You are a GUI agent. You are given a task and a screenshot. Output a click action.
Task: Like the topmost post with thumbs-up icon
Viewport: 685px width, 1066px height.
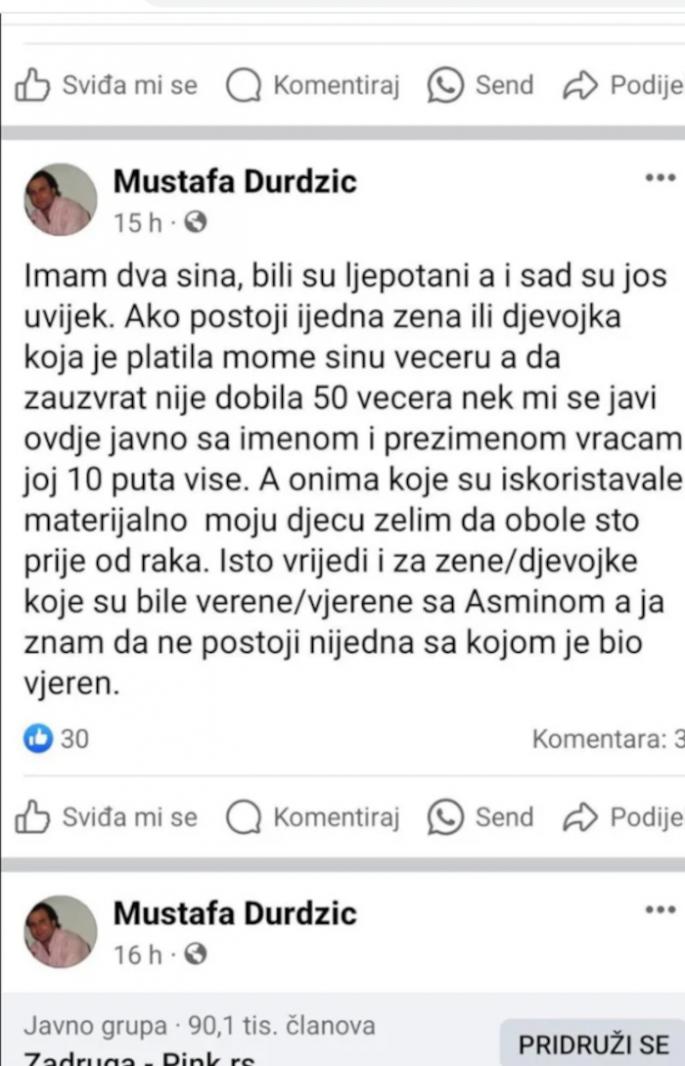pyautogui.click(x=33, y=86)
